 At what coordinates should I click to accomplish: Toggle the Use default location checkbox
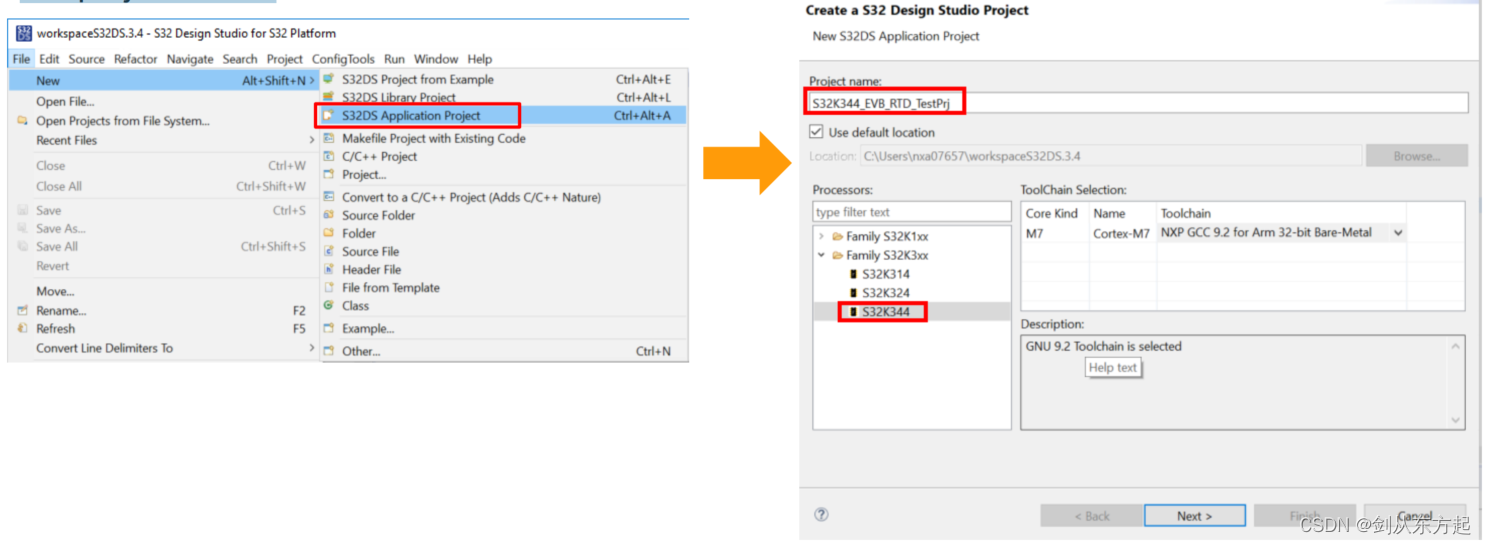point(816,132)
